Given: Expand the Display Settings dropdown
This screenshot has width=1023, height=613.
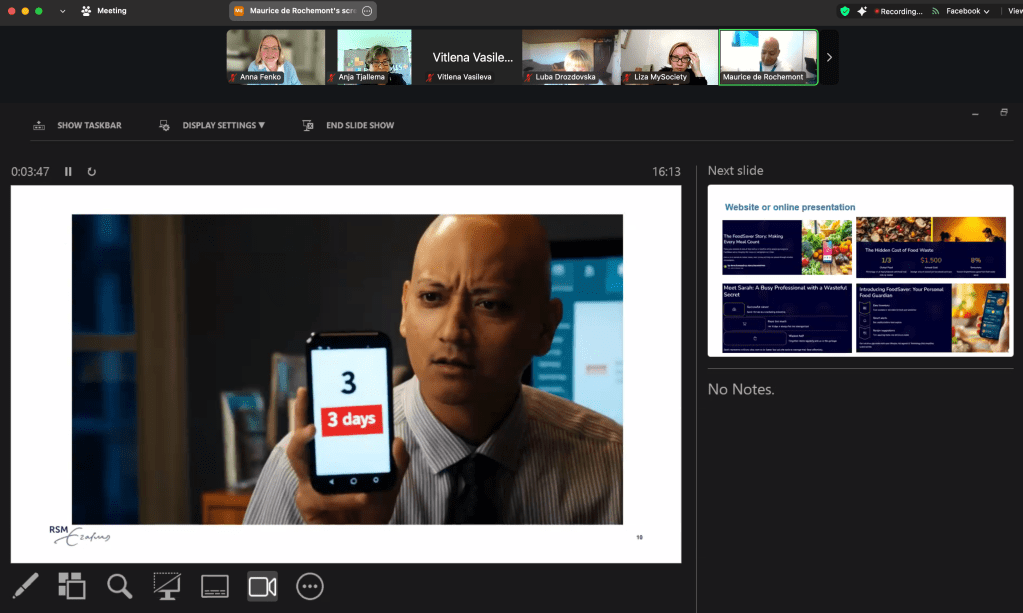Looking at the screenshot, I should pos(212,126).
